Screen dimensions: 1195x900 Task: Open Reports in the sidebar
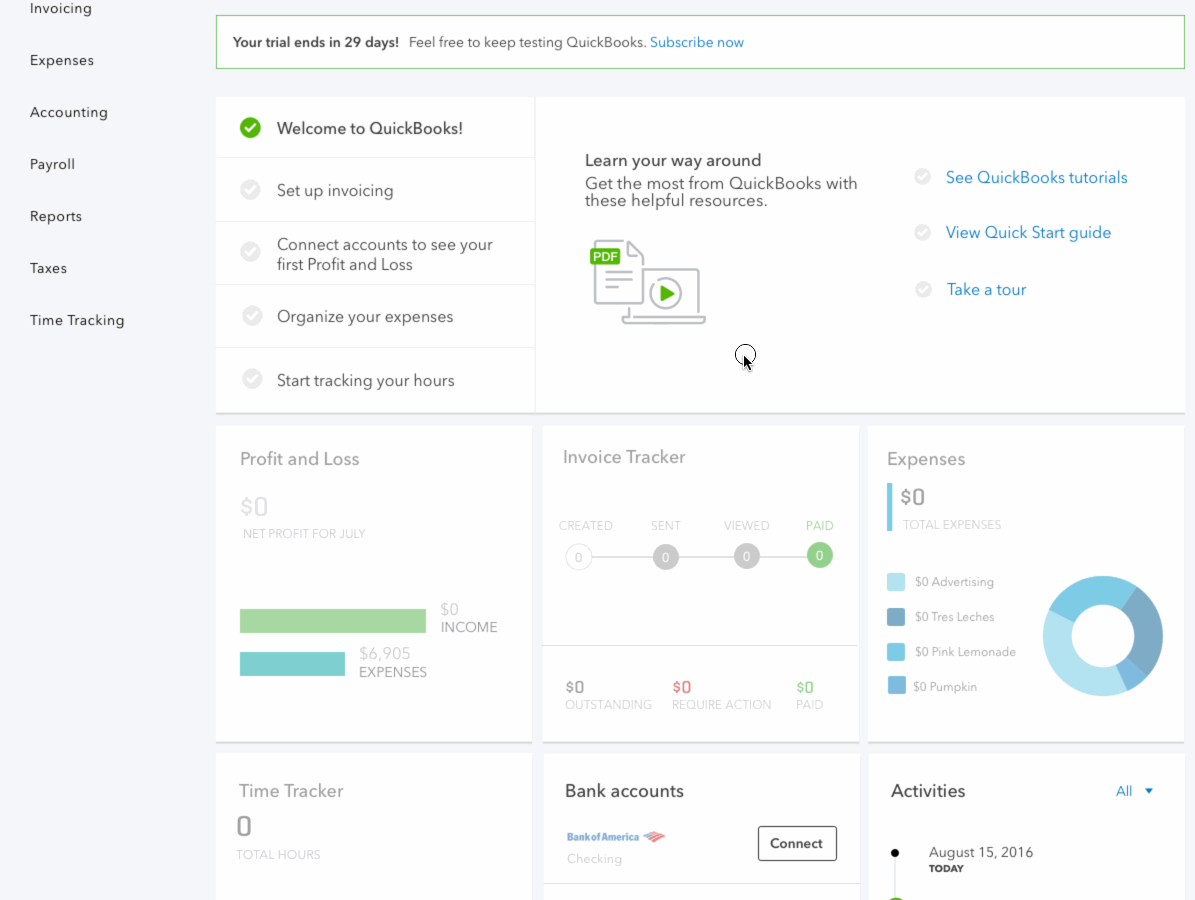coord(56,216)
